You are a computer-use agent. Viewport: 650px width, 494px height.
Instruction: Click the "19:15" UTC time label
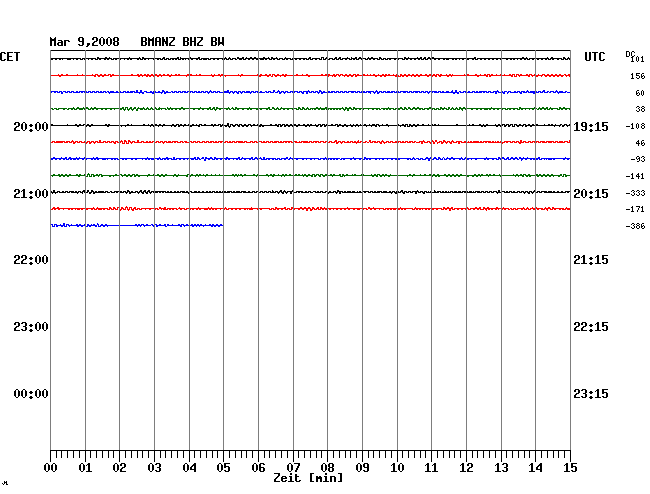pos(591,127)
